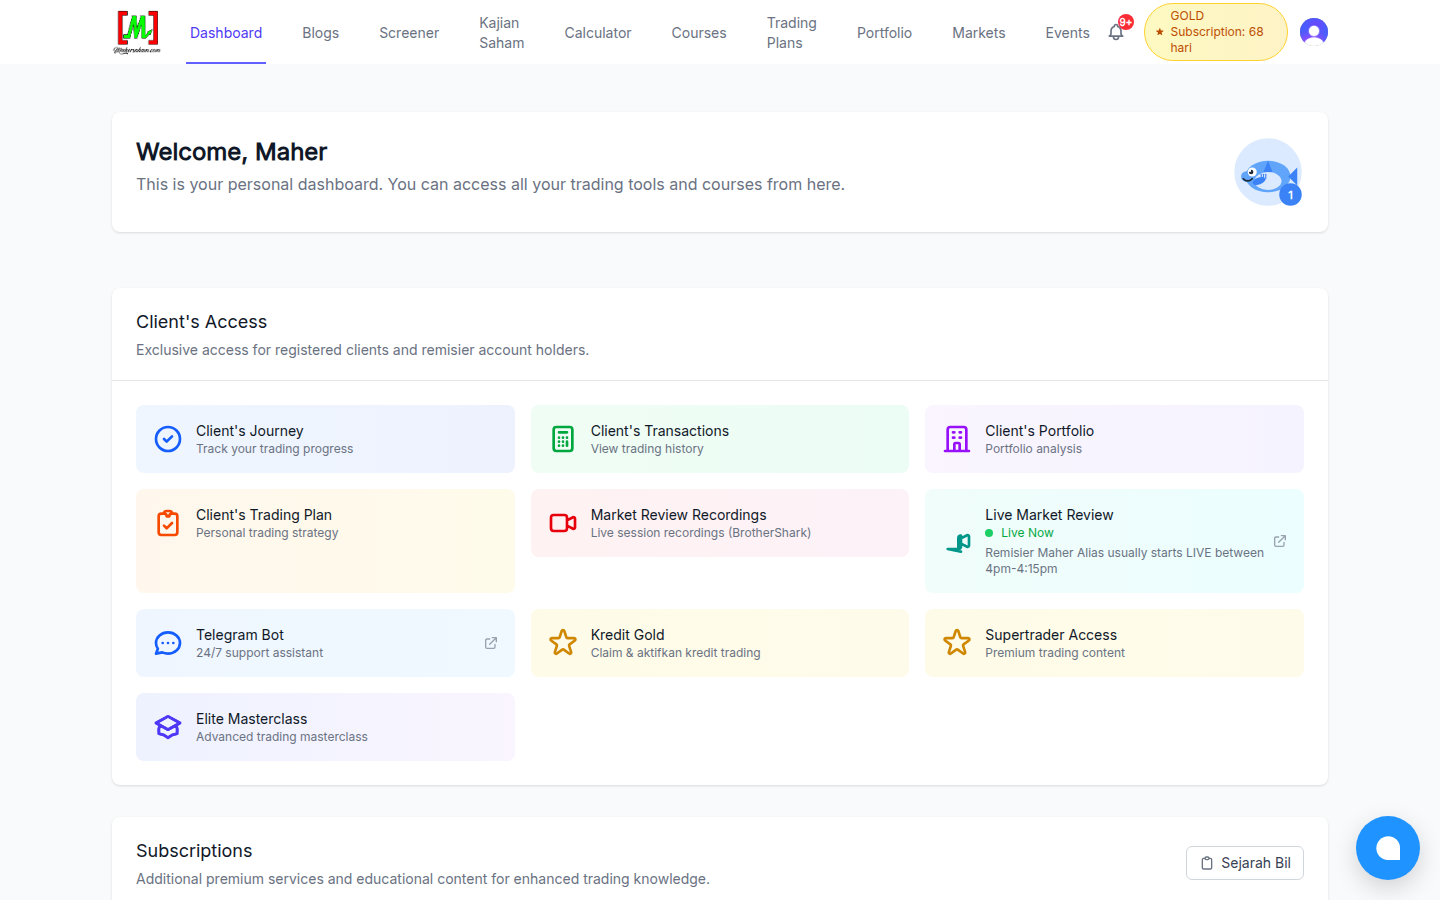Click the clipboard icon in Sejarah Bil

(x=1207, y=863)
